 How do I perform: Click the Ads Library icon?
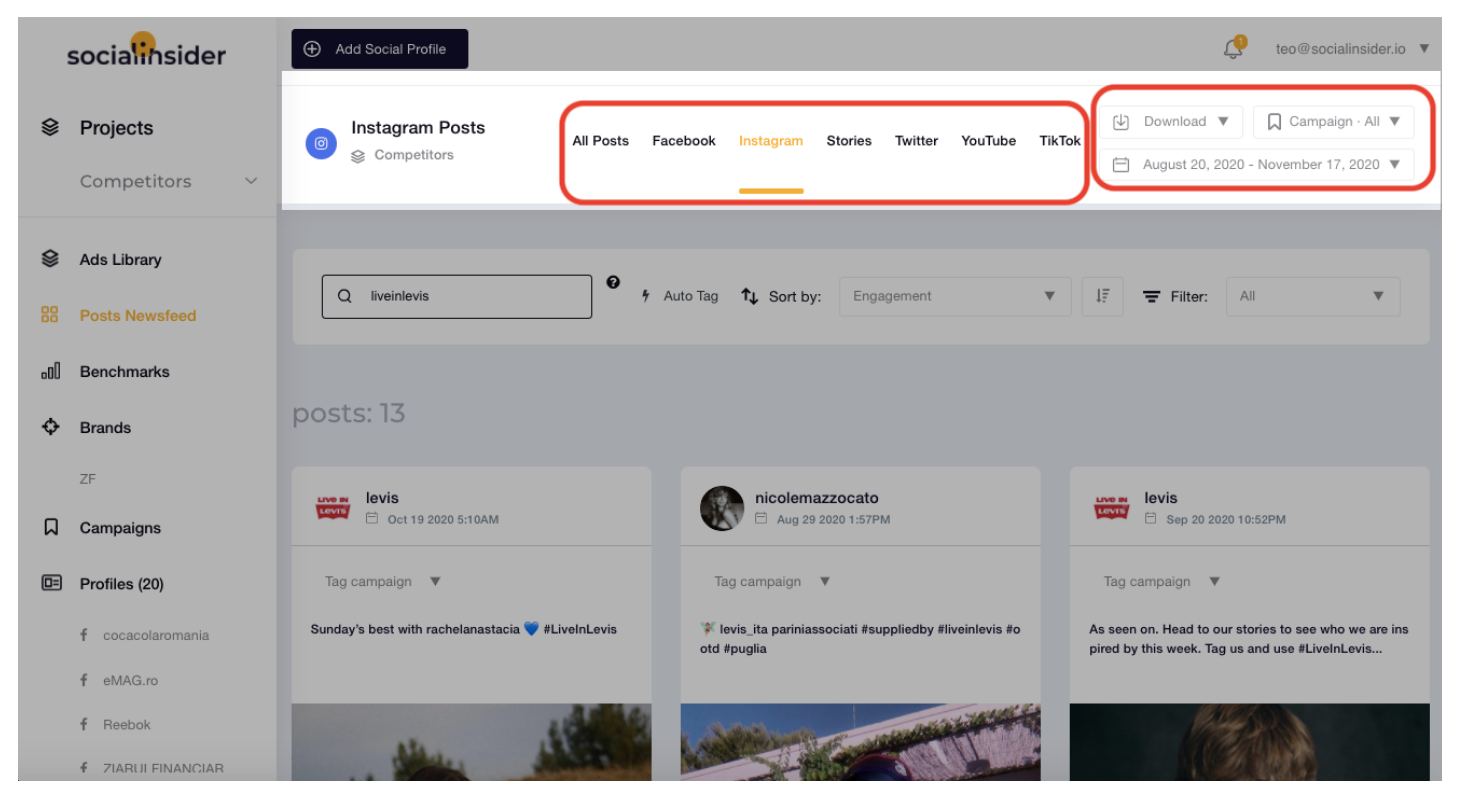pos(50,259)
